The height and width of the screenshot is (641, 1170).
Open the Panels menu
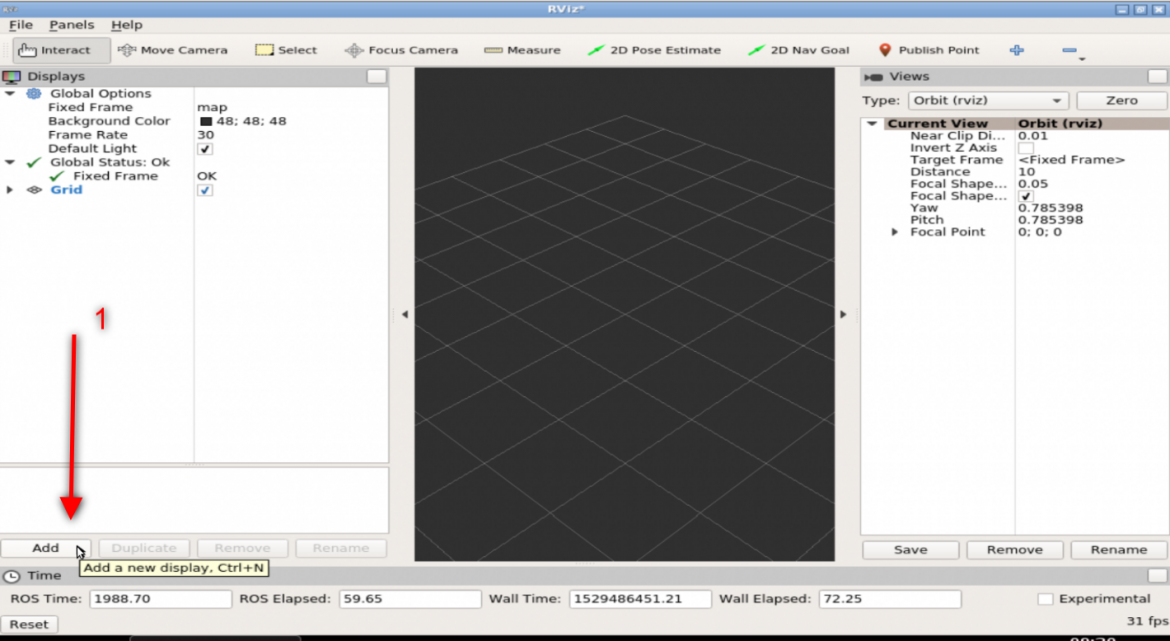point(72,25)
